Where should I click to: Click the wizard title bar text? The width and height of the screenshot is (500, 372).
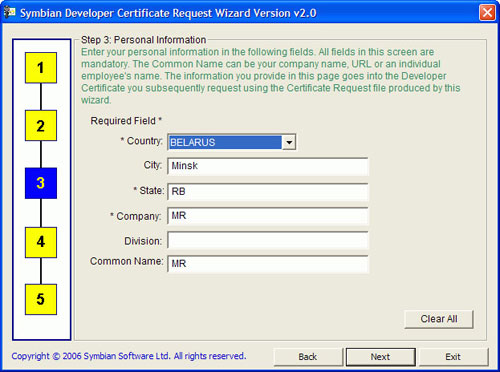pyautogui.click(x=168, y=13)
